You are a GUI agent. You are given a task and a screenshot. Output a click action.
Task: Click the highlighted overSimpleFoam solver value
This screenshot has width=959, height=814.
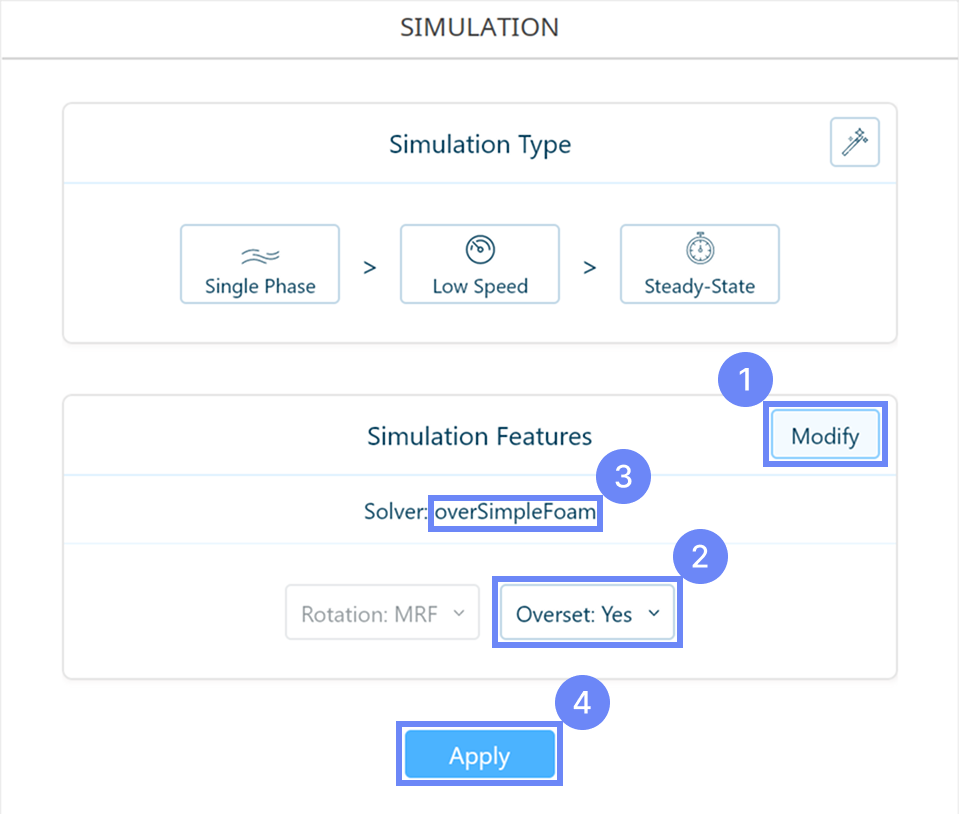[x=515, y=512]
